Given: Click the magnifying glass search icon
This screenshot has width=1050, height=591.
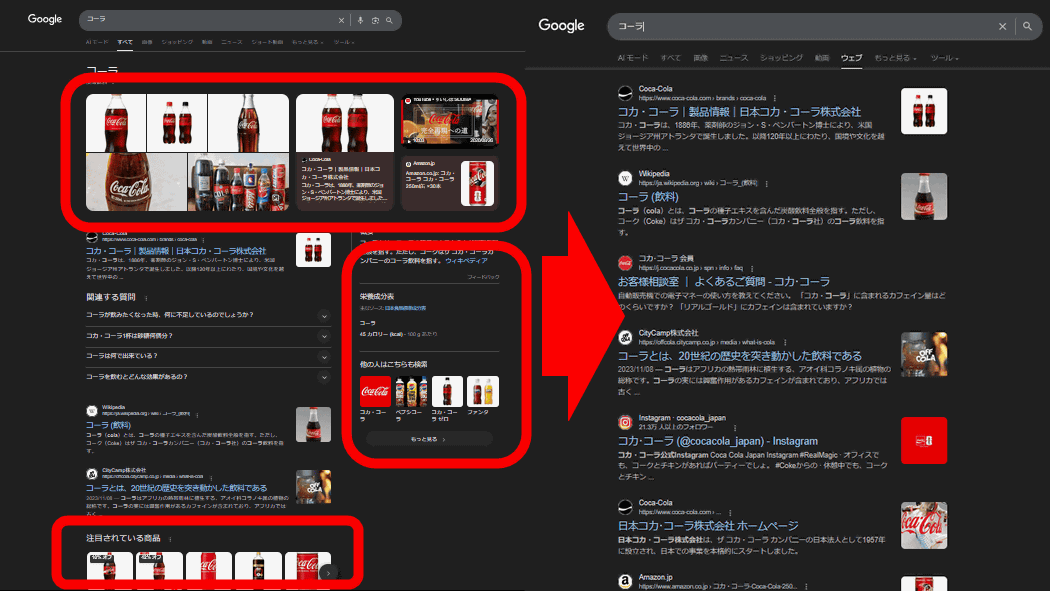Looking at the screenshot, I should click(x=389, y=20).
